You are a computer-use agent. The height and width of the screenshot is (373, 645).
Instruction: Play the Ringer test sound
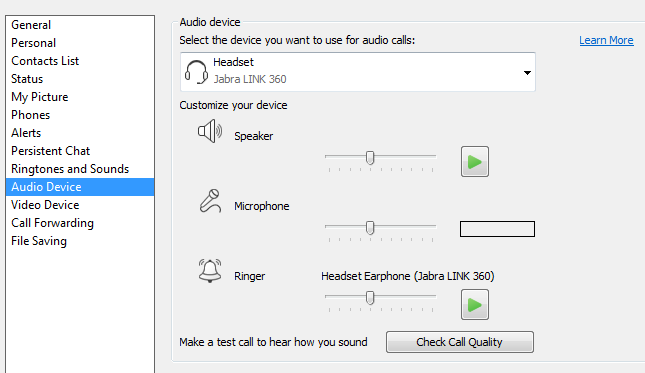475,305
